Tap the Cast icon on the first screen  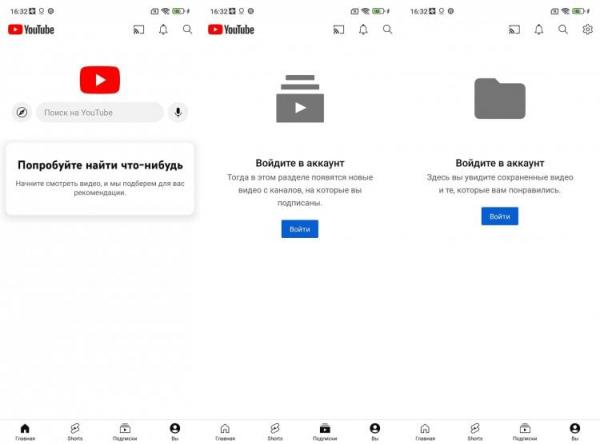(139, 29)
